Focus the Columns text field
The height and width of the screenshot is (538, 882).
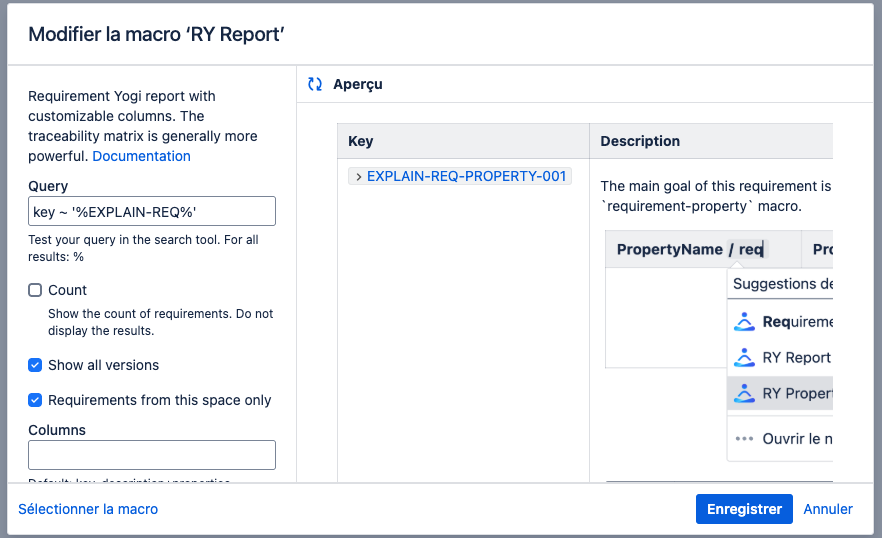pos(152,455)
